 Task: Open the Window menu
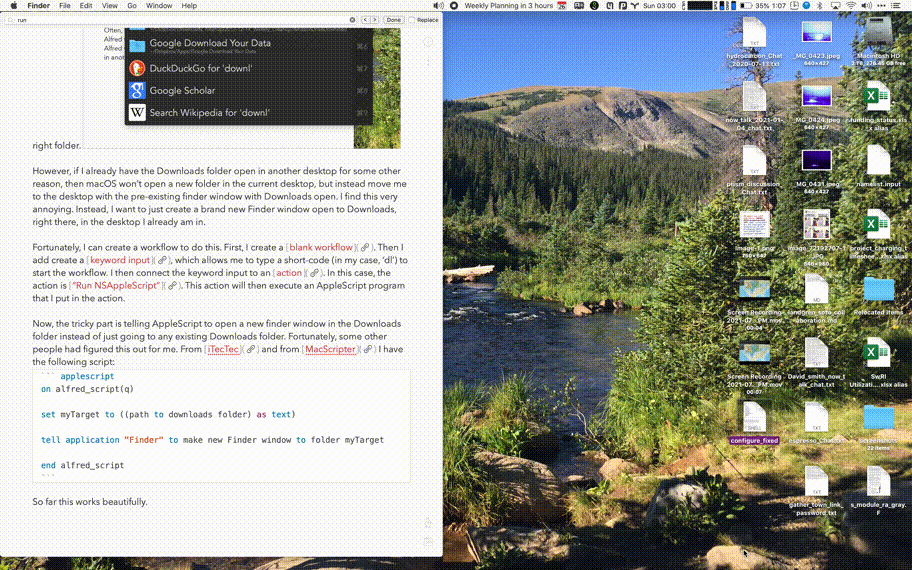[159, 5]
